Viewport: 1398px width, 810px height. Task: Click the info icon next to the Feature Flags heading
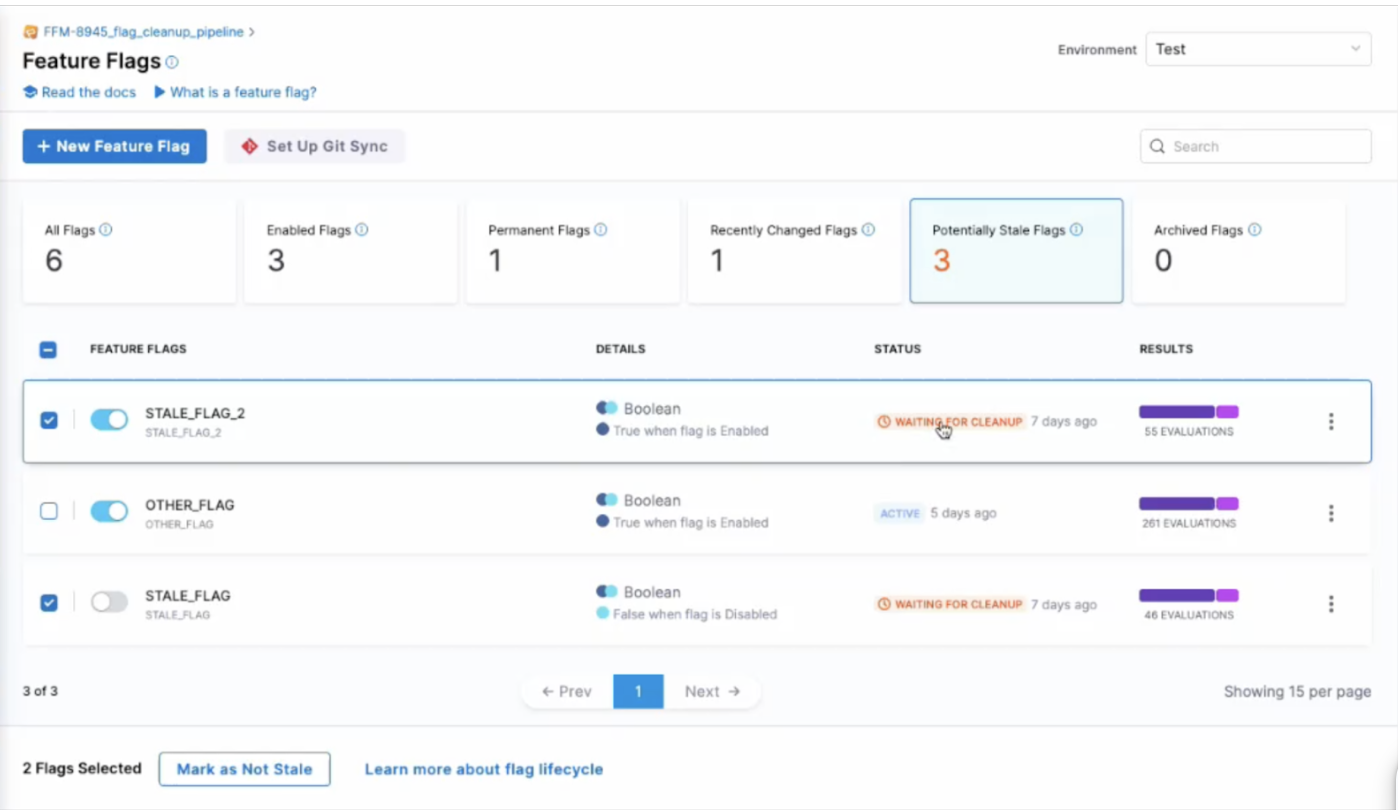pos(174,62)
